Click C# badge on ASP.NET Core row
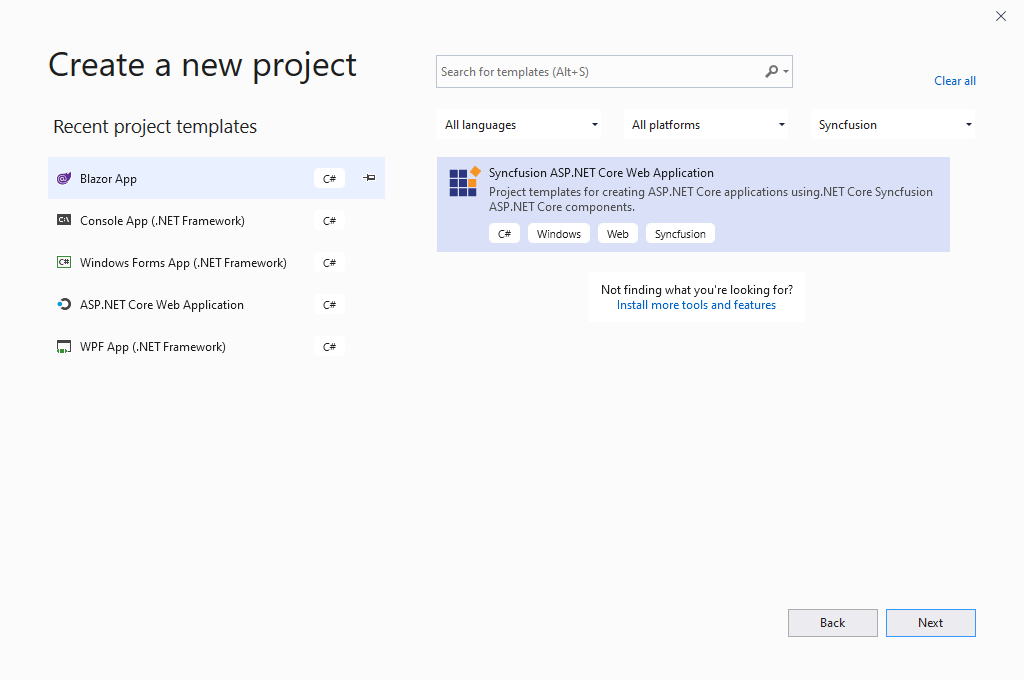Image resolution: width=1024 pixels, height=680 pixels. click(329, 304)
